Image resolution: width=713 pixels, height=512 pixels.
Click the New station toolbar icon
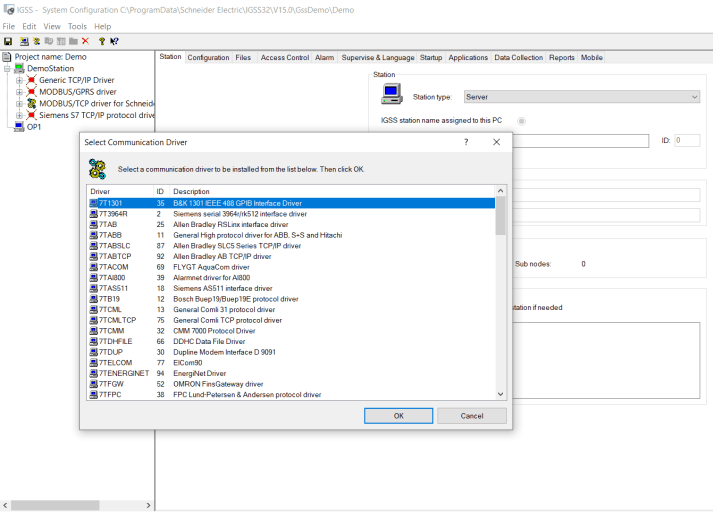(x=23, y=41)
